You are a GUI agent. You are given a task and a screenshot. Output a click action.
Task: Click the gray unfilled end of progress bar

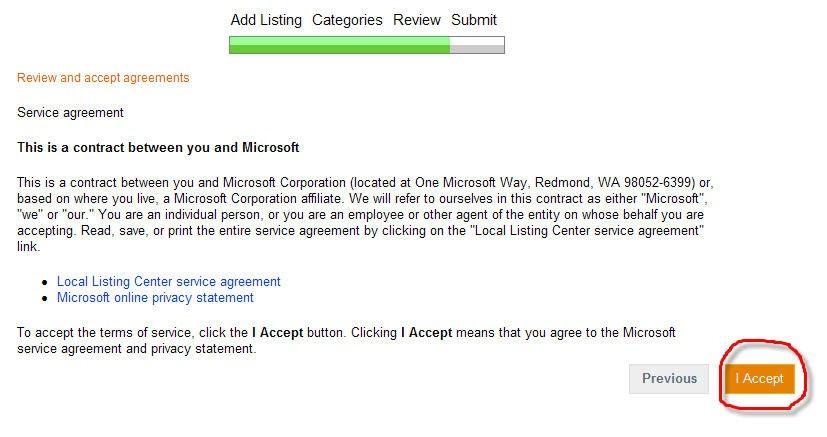pyautogui.click(x=477, y=45)
